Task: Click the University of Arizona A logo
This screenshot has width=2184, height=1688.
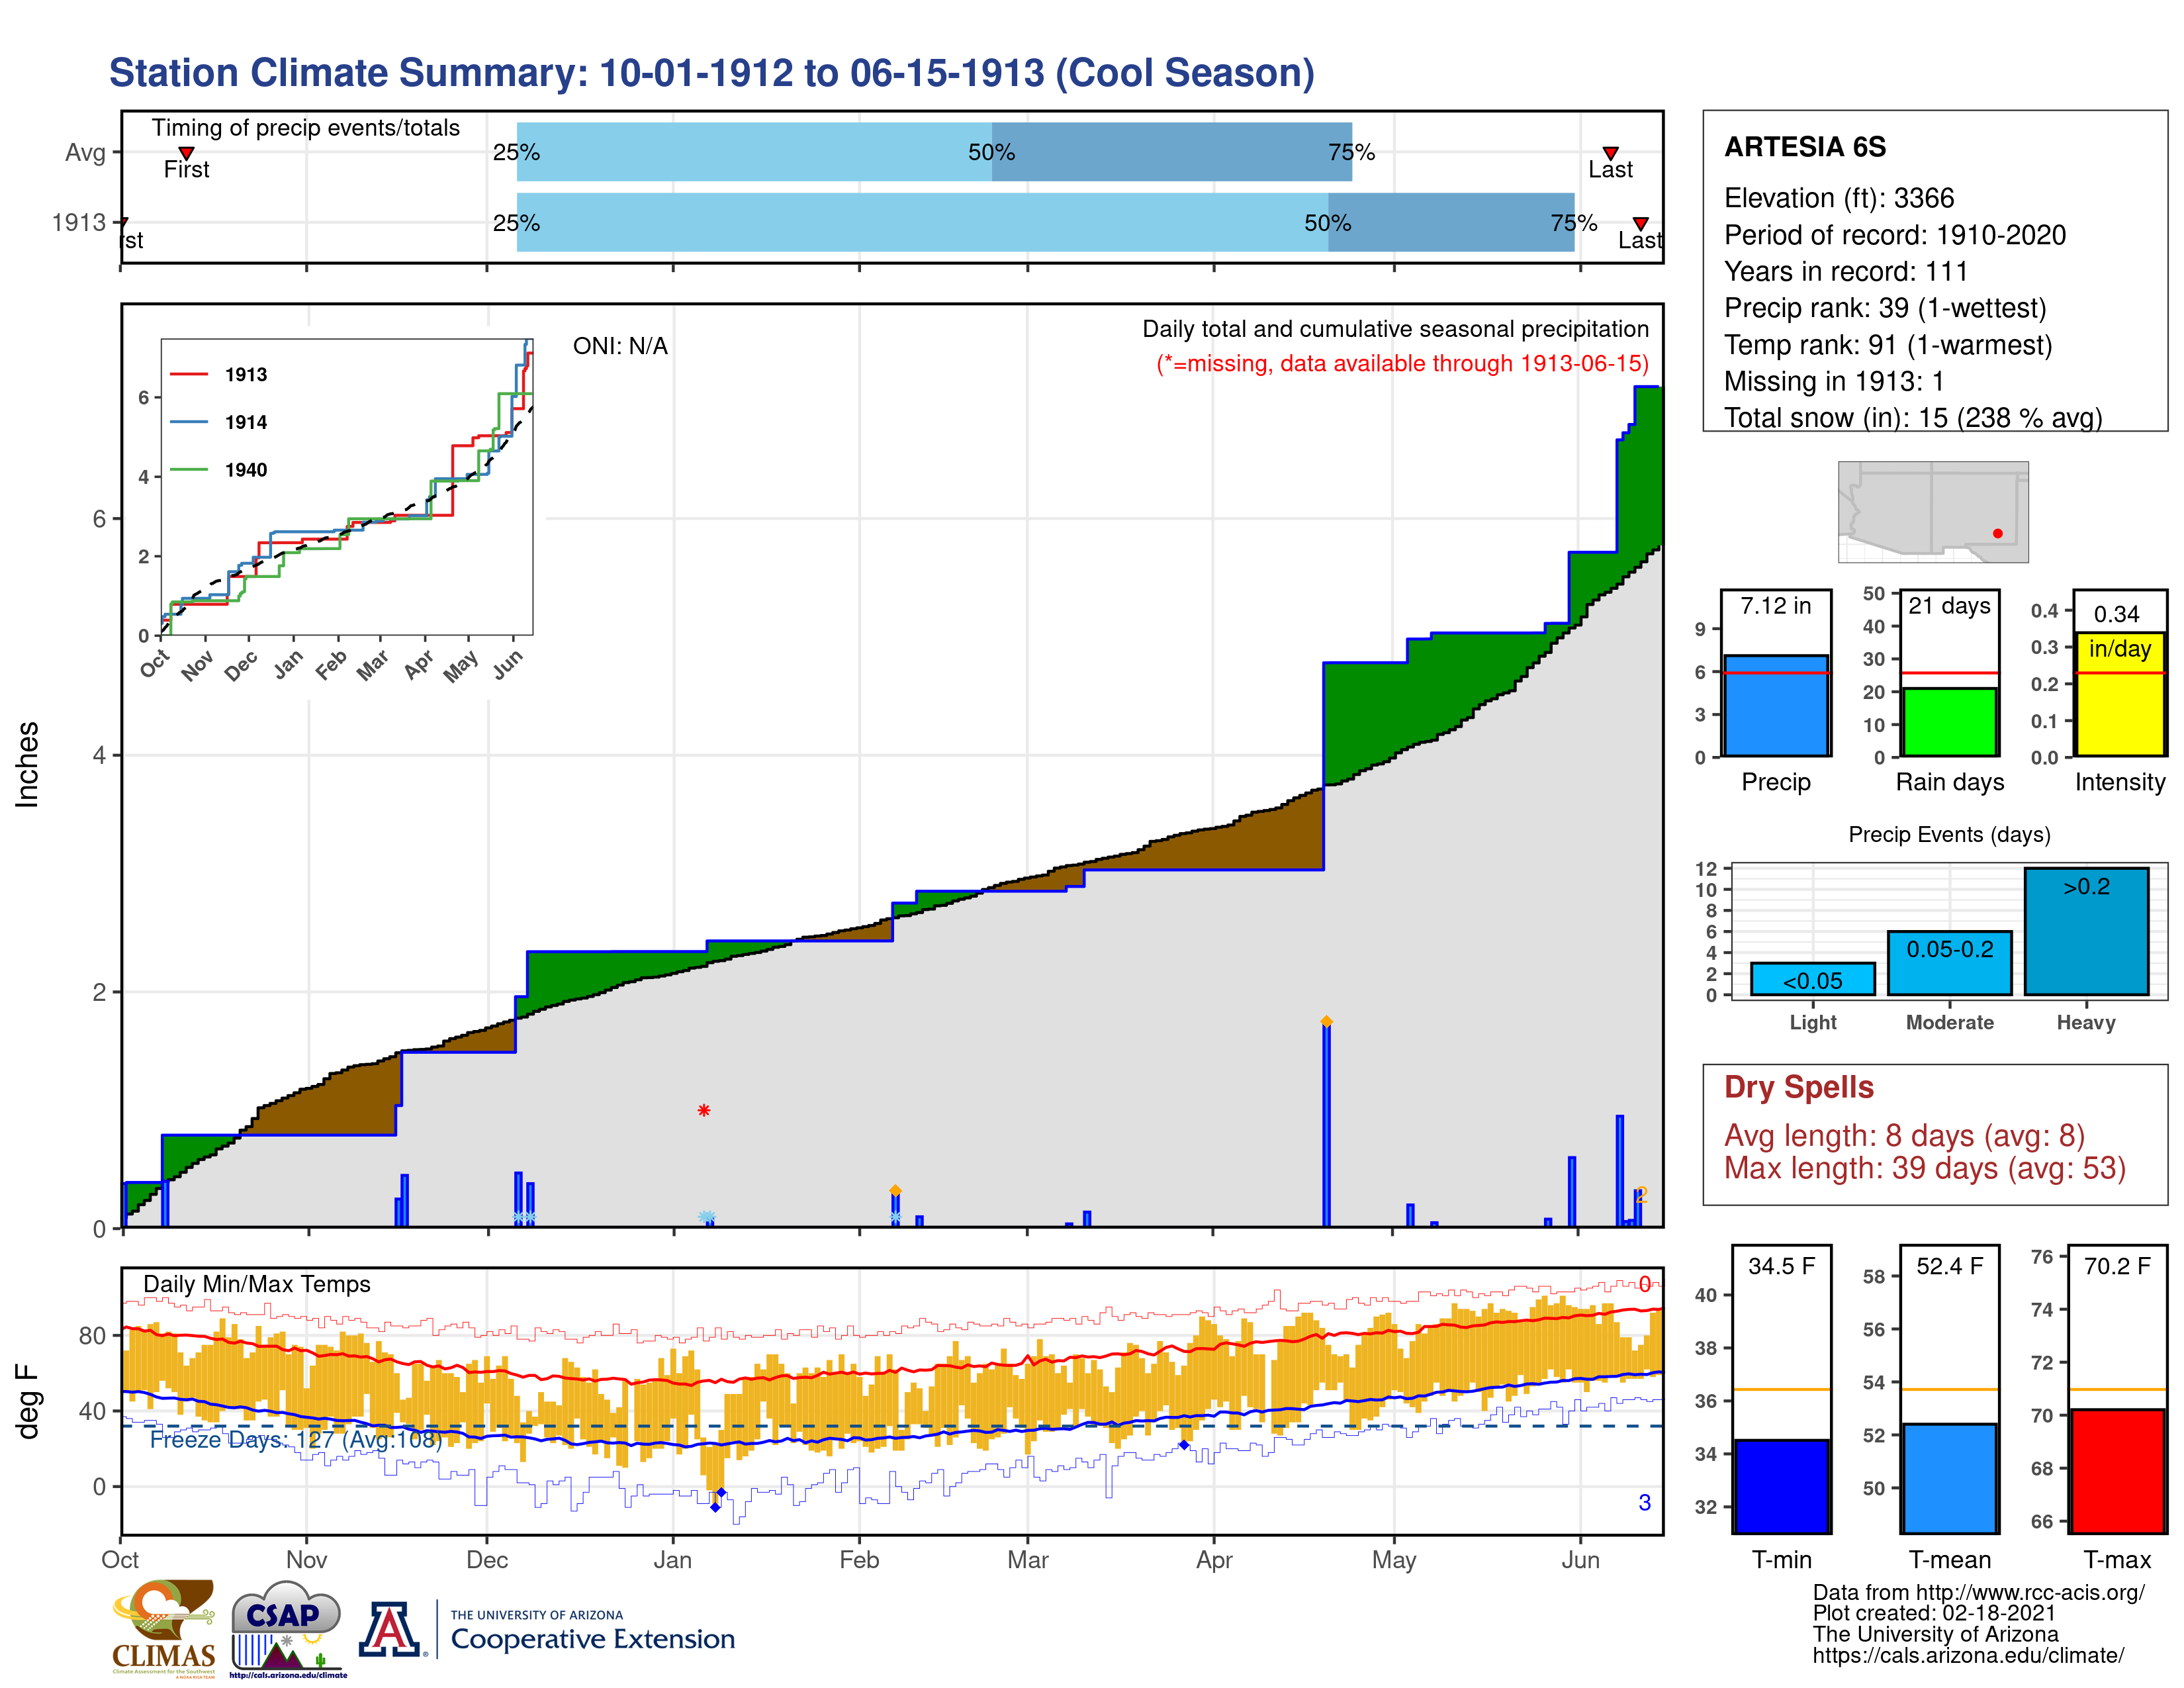Action: [x=390, y=1629]
